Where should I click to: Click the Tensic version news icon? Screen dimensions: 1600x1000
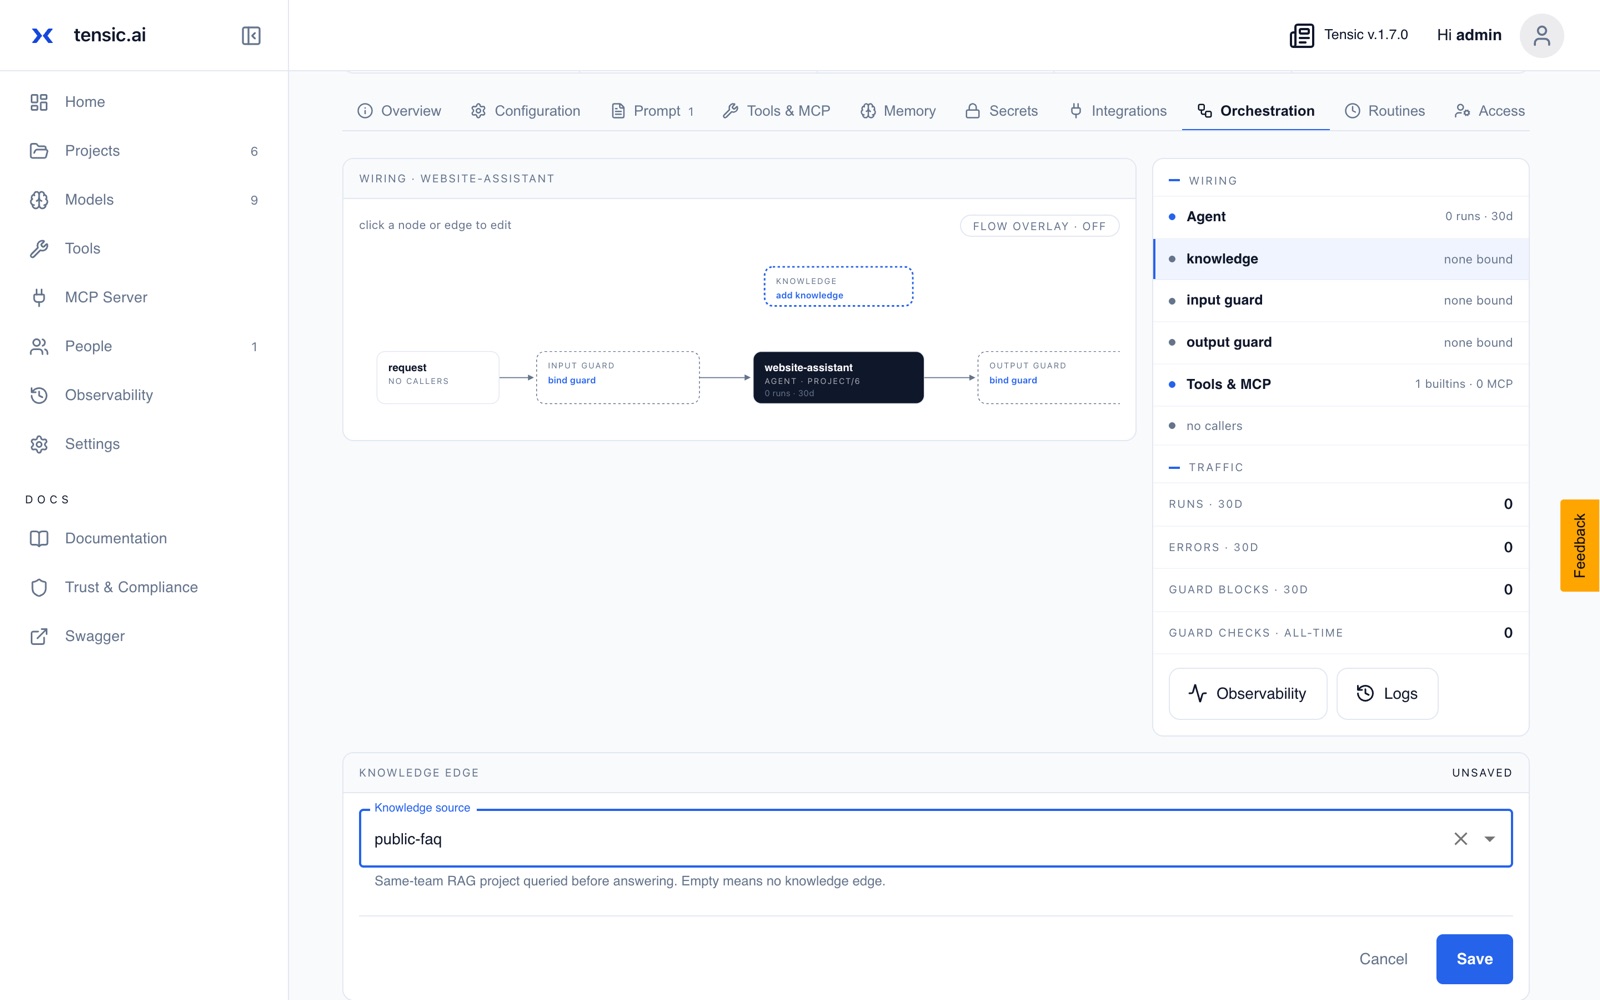pos(1301,36)
